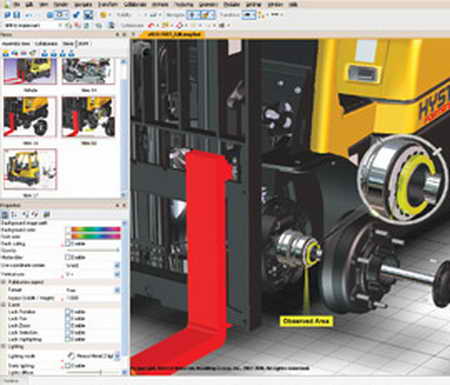Toggle the Lock Selection Enable checkbox
The width and height of the screenshot is (450, 385).
tap(68, 332)
